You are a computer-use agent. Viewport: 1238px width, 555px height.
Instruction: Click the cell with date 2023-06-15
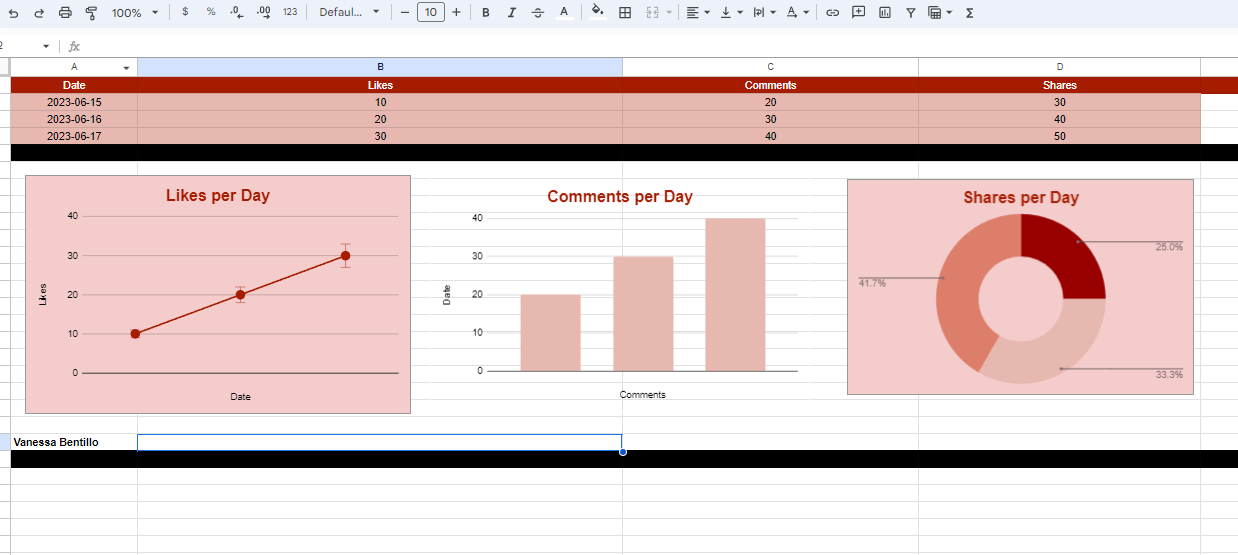tap(74, 102)
